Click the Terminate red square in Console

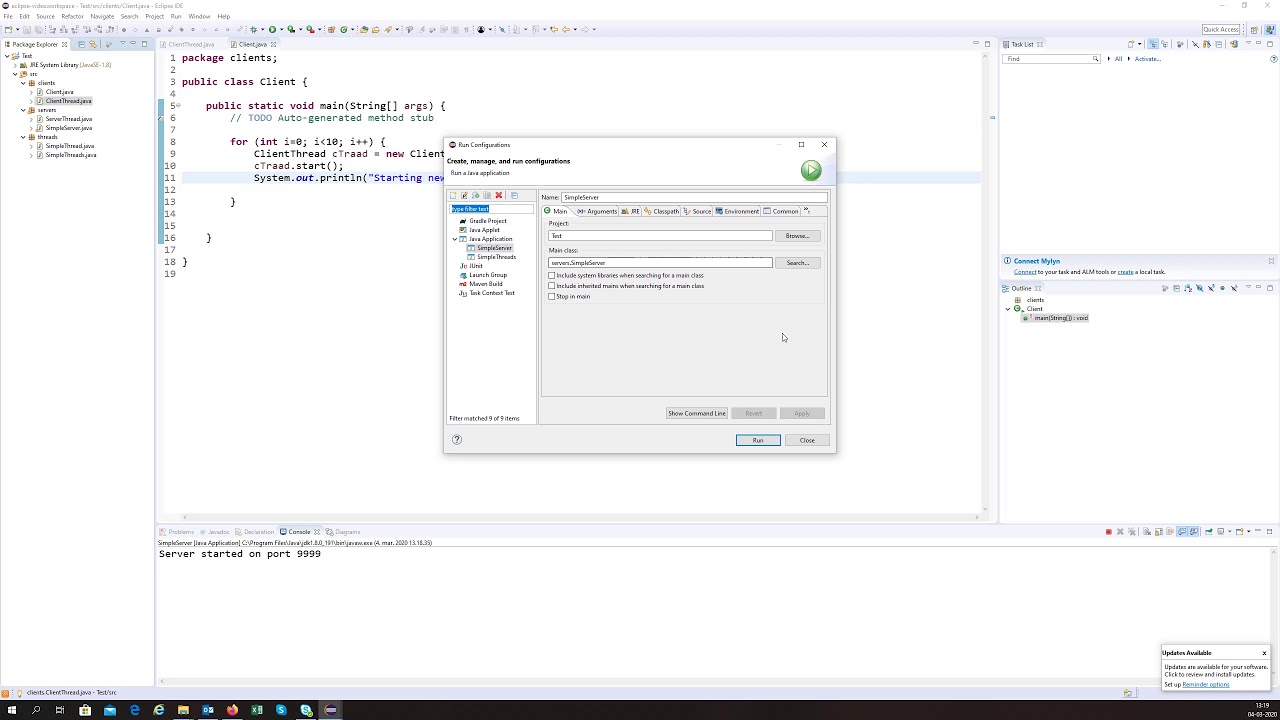pos(1108,531)
